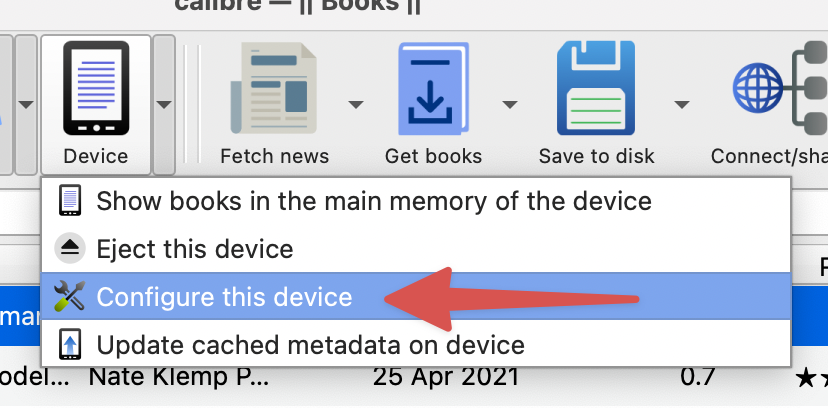Viewport: 828px width, 408px height.
Task: Expand the Get books dropdown arrow
Action: [x=510, y=103]
